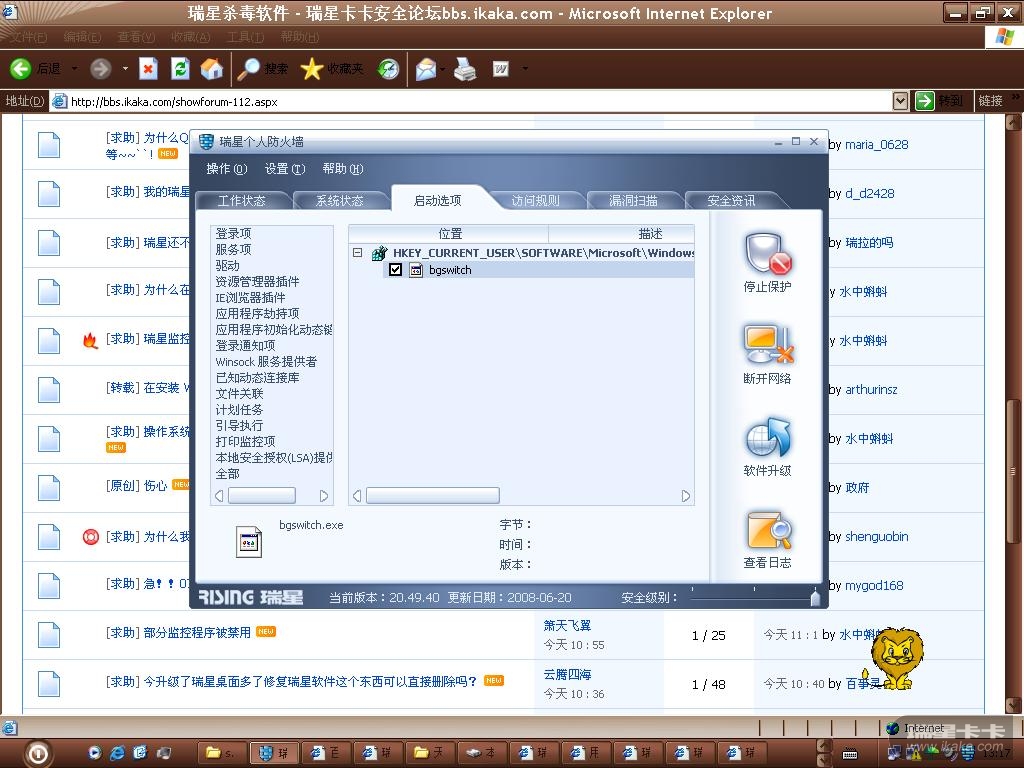Switch to the 漏洞扫描 tab
The image size is (1024, 768).
(x=633, y=200)
